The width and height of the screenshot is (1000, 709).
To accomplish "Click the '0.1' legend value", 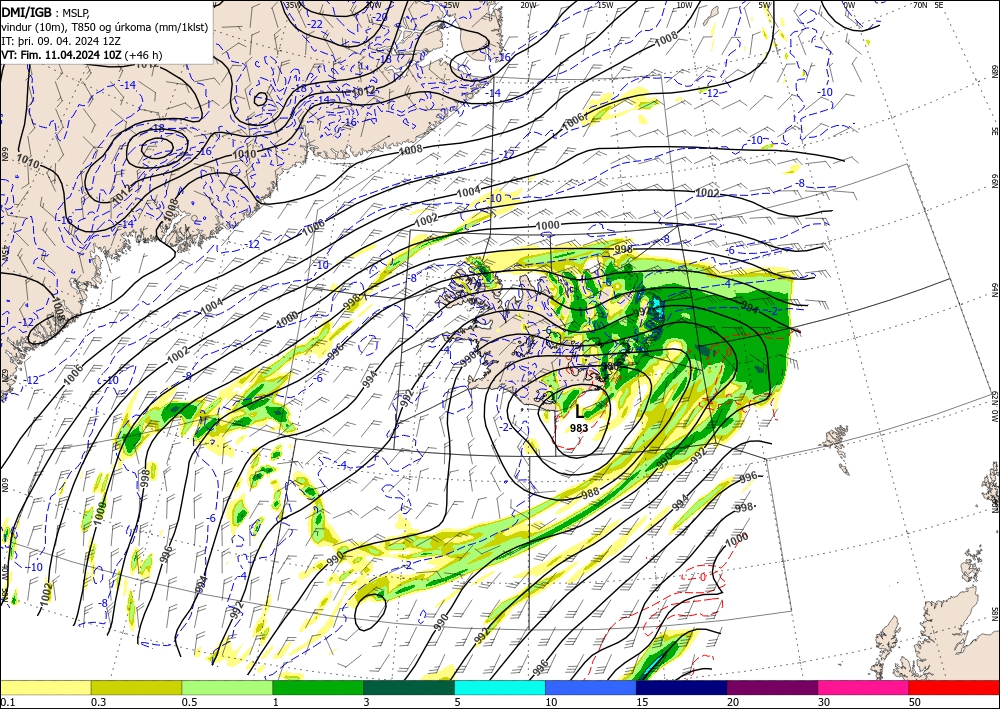I will click(6, 702).
